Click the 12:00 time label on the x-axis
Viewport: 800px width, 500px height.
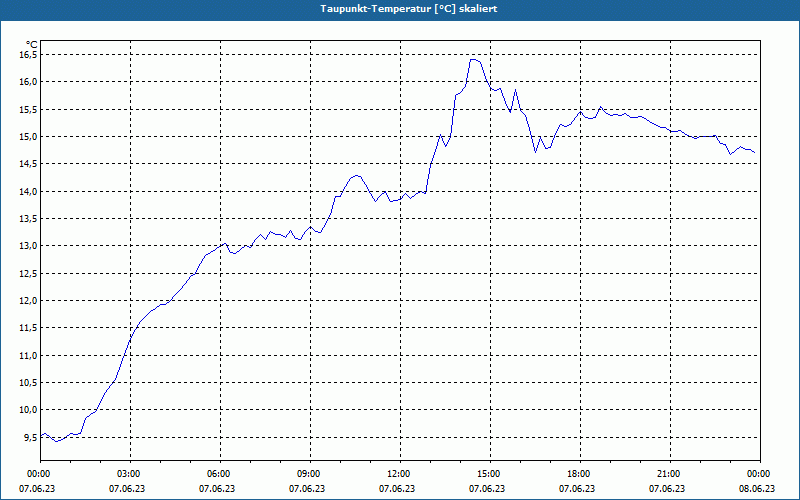coord(400,473)
